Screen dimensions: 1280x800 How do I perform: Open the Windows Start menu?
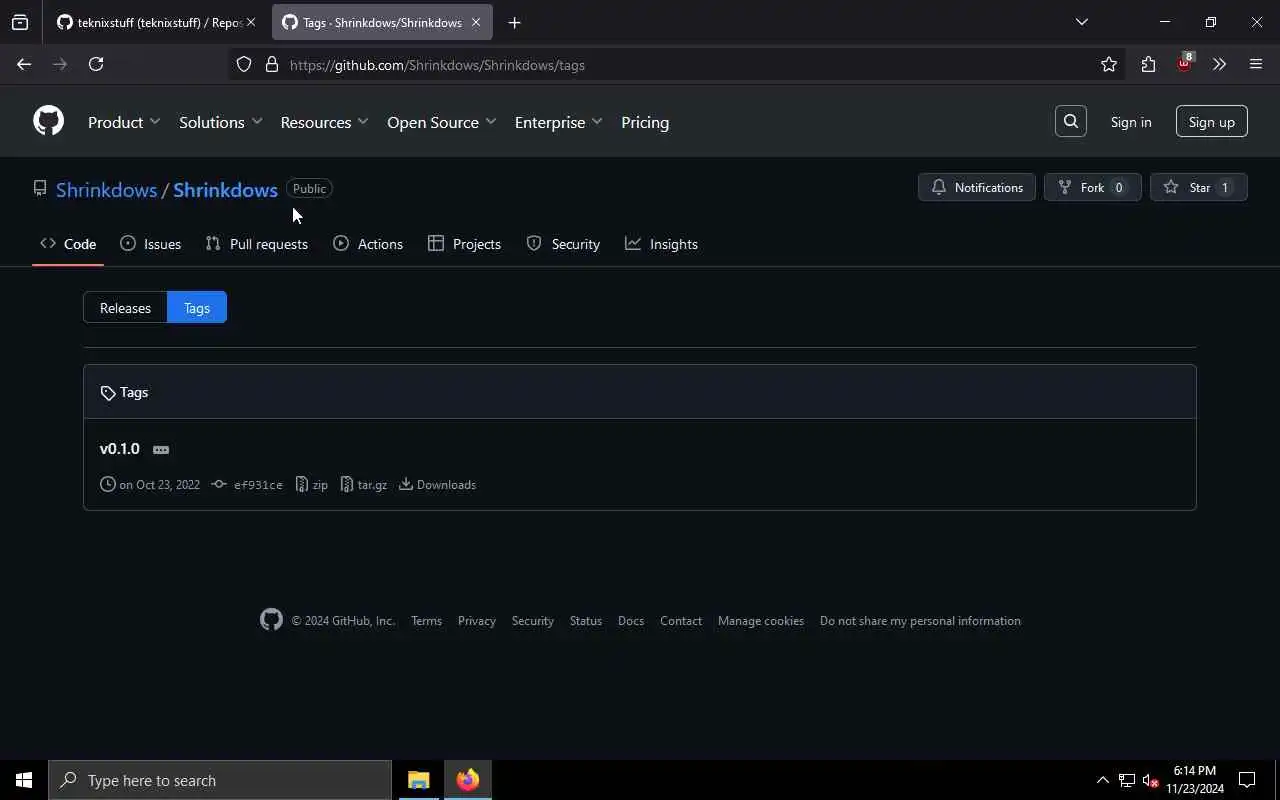(x=24, y=780)
